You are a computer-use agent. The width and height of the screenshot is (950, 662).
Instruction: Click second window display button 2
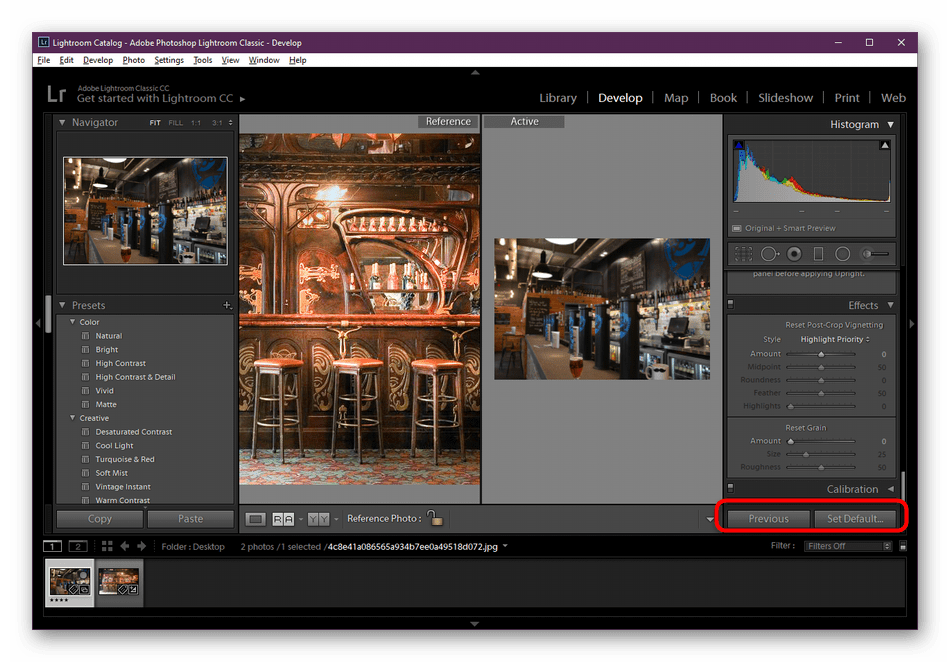coord(78,546)
